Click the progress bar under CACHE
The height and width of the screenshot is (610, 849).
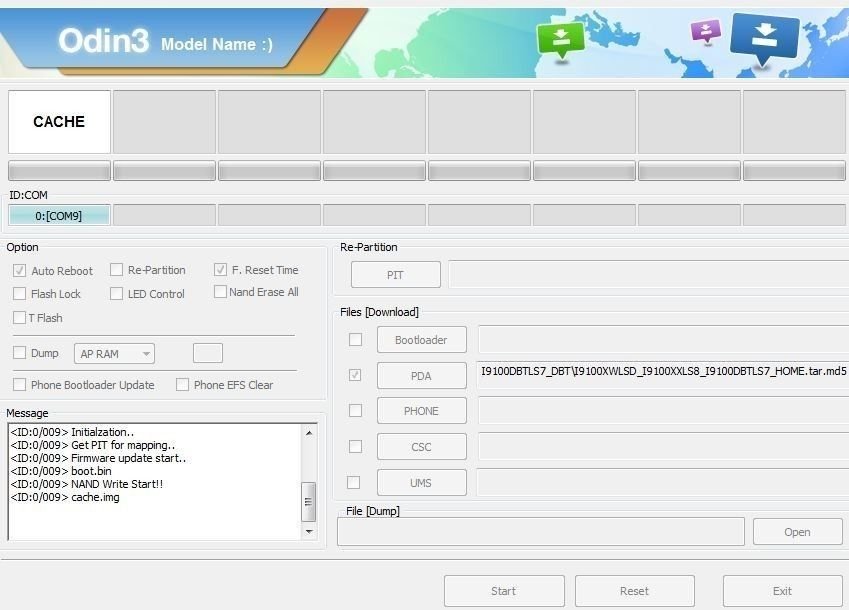click(x=59, y=170)
